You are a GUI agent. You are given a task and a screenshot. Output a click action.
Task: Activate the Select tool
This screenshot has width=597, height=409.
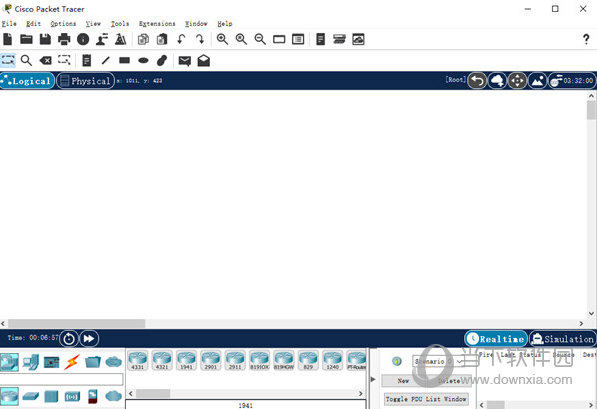pos(8,60)
